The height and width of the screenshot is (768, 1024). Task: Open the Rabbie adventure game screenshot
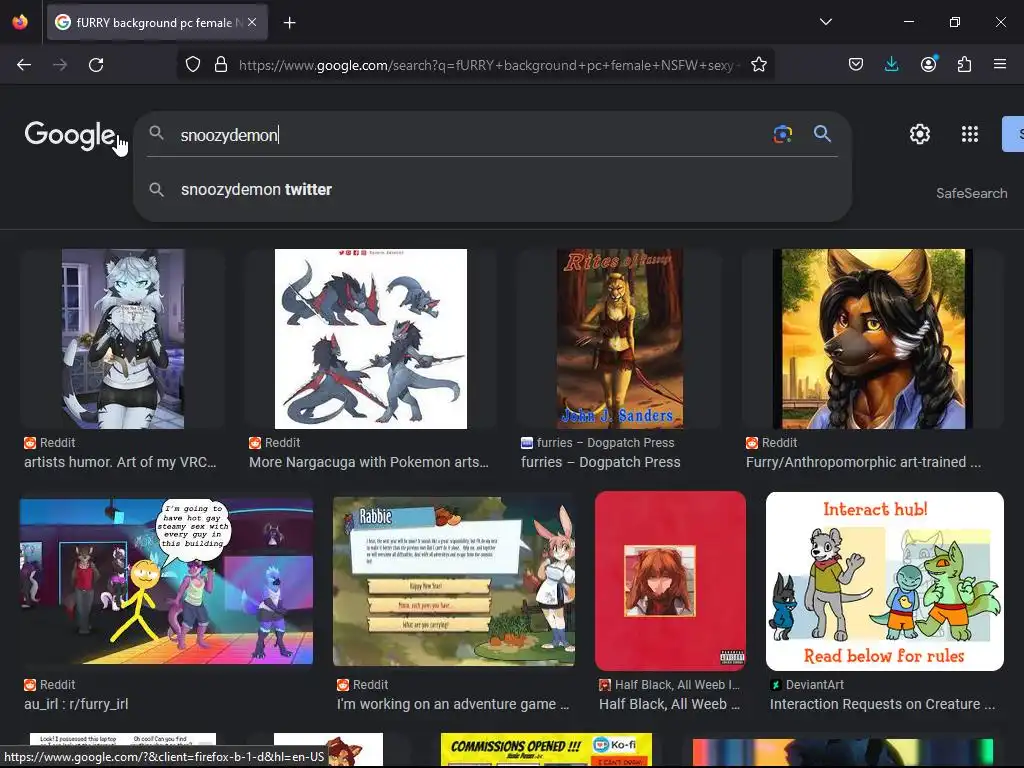click(454, 581)
